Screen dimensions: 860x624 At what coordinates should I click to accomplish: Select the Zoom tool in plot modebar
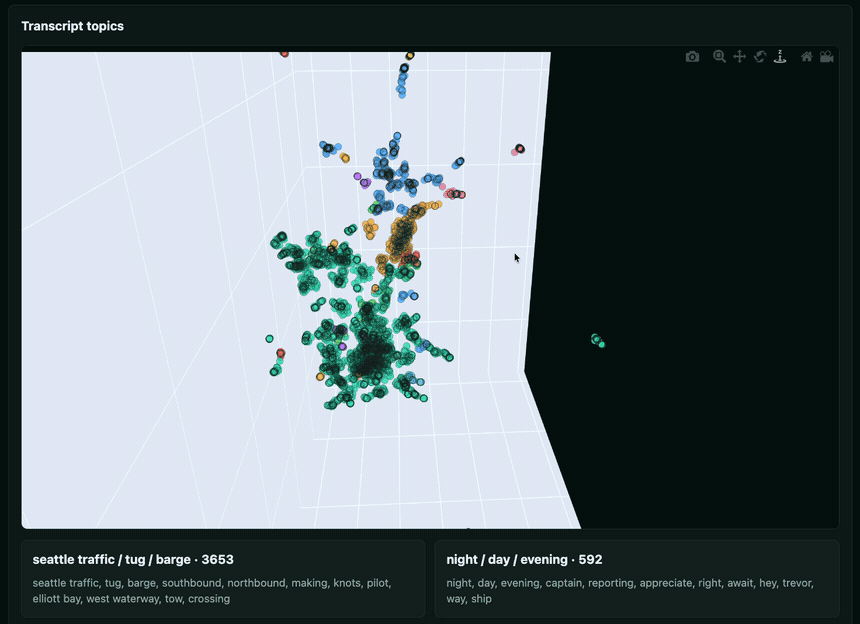pyautogui.click(x=719, y=56)
